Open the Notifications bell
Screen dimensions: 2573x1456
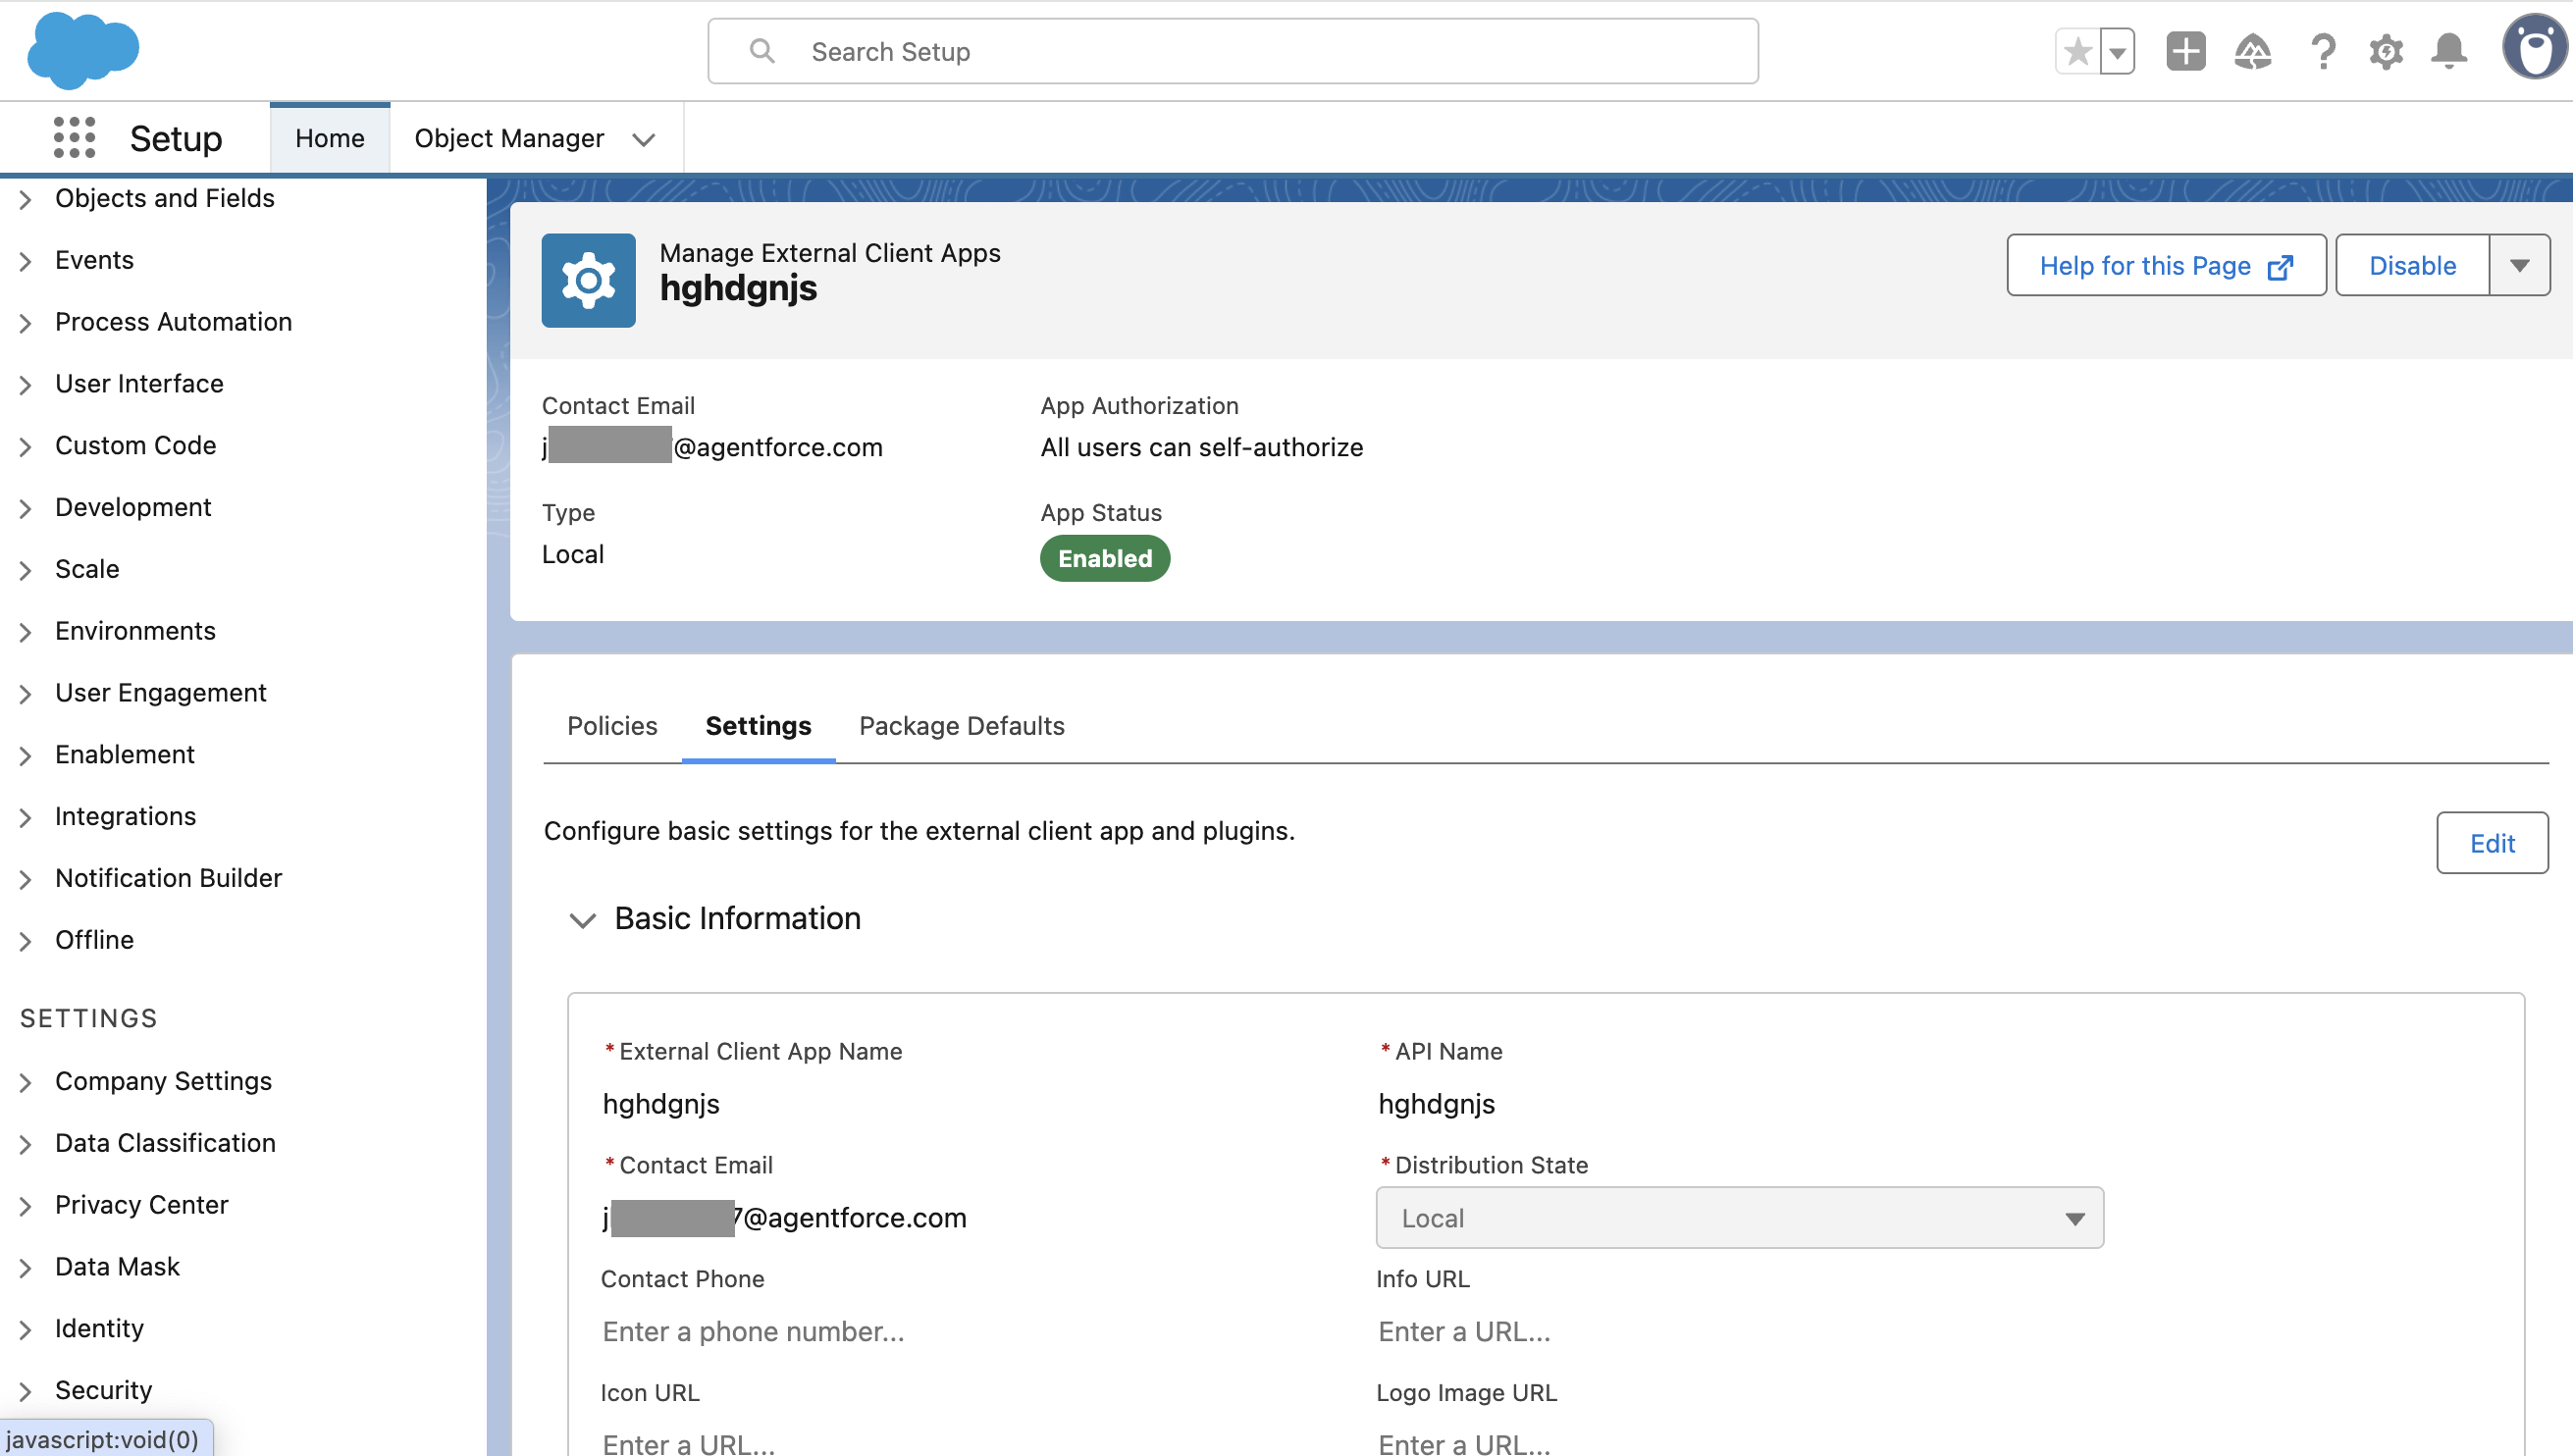(x=2449, y=51)
